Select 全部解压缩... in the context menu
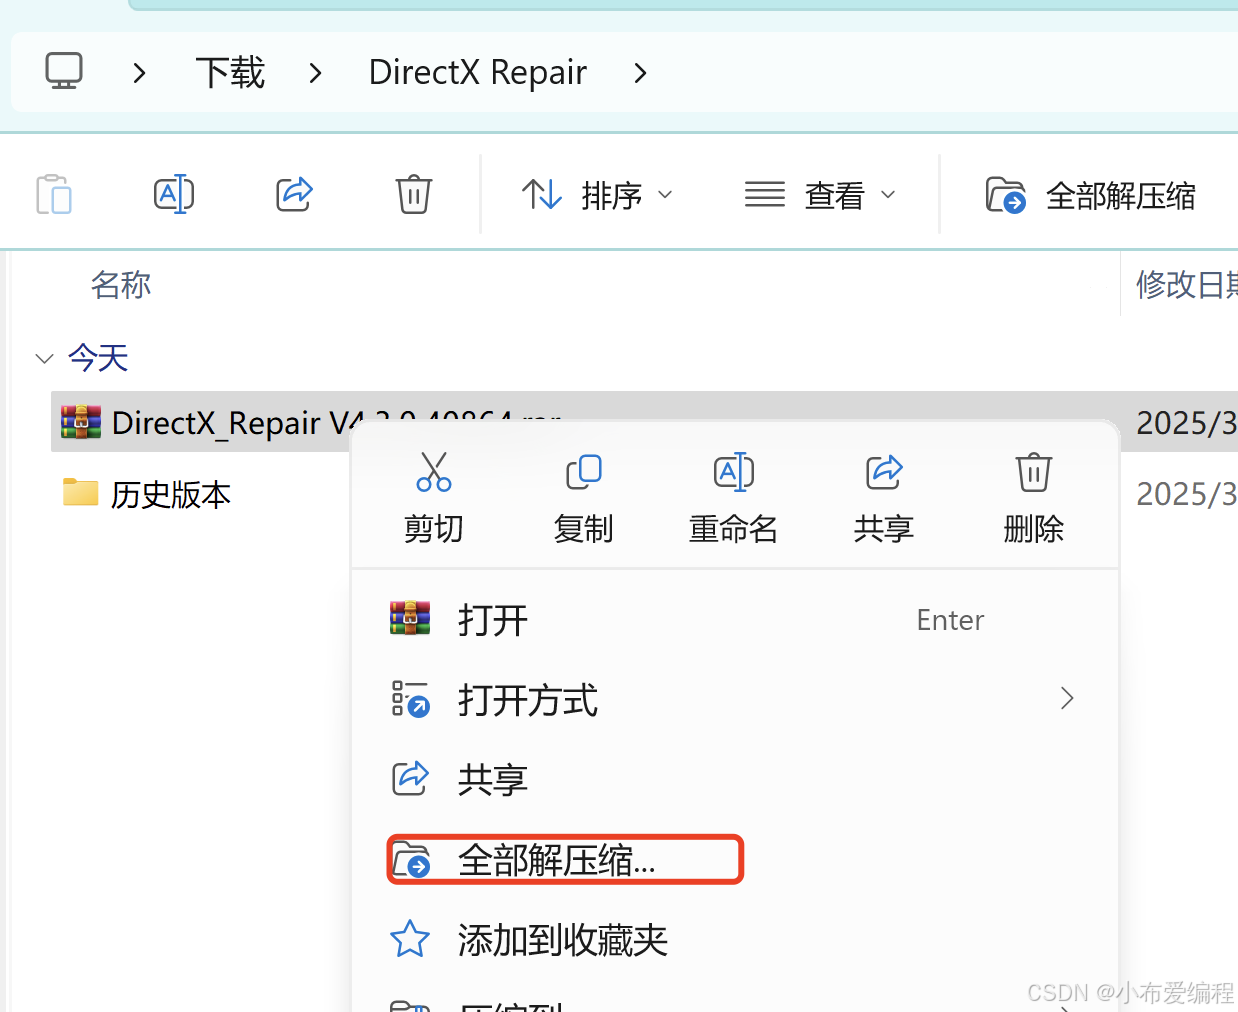 [x=735, y=860]
